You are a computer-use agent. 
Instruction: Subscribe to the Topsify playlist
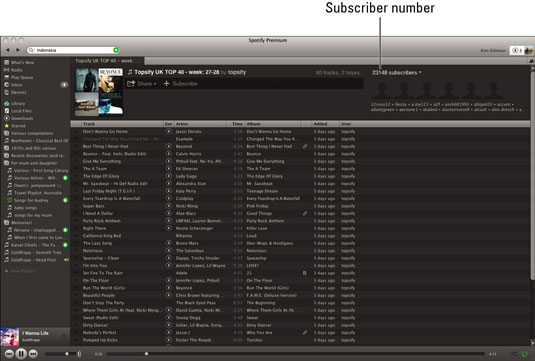point(180,84)
